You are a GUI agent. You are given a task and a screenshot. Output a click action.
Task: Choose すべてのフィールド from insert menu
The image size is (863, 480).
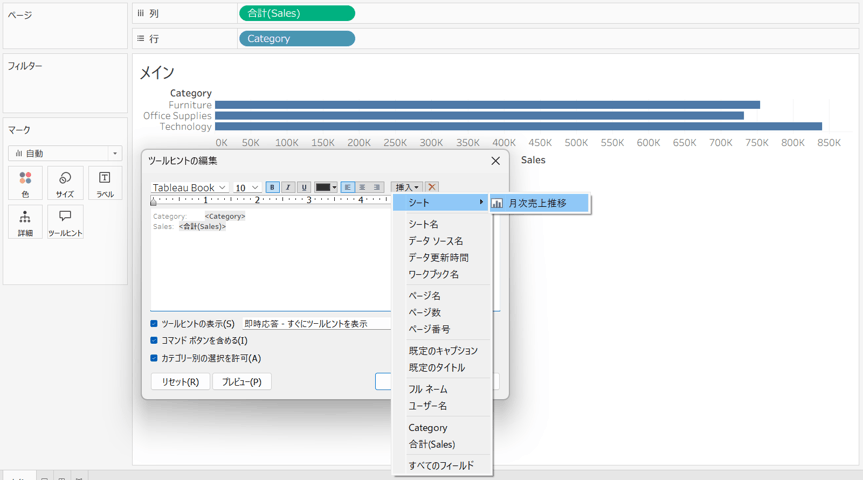(x=441, y=465)
